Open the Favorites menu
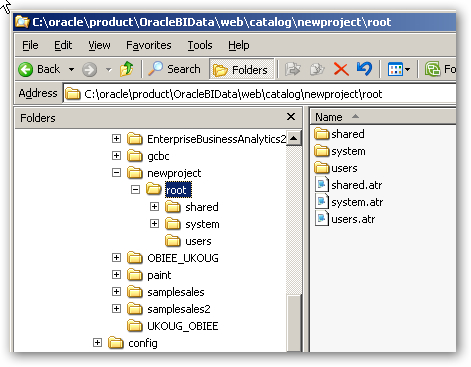The height and width of the screenshot is (367, 471). pyautogui.click(x=149, y=45)
